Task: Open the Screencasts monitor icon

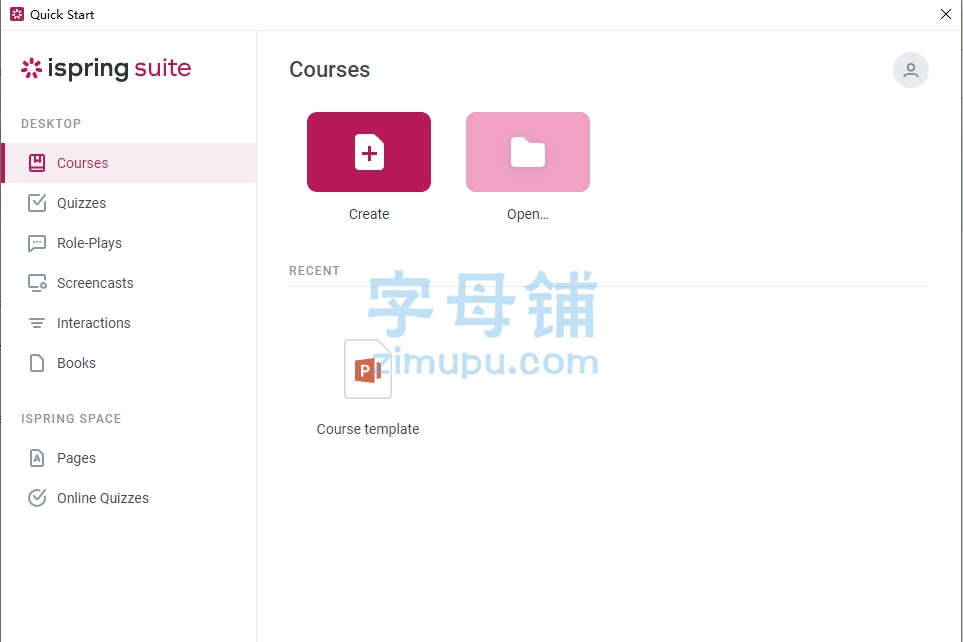Action: [x=37, y=283]
